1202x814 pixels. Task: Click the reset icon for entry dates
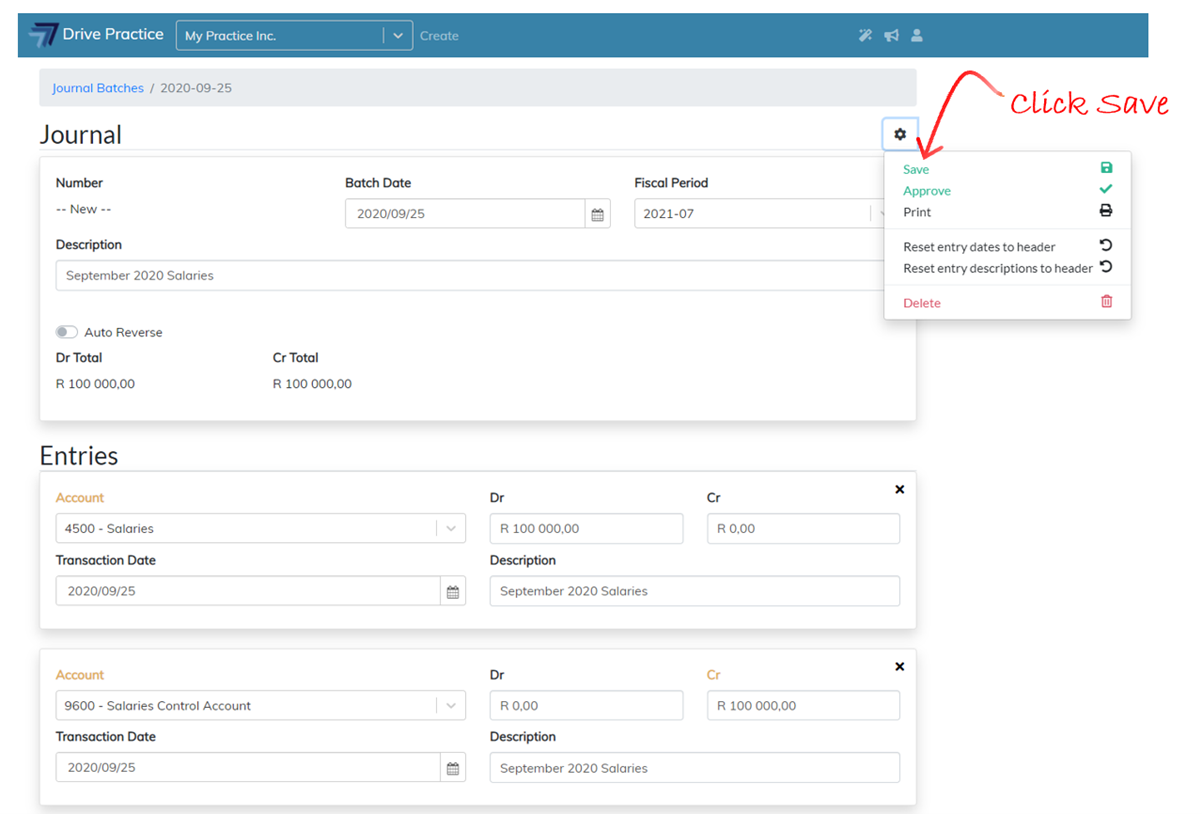point(1106,245)
